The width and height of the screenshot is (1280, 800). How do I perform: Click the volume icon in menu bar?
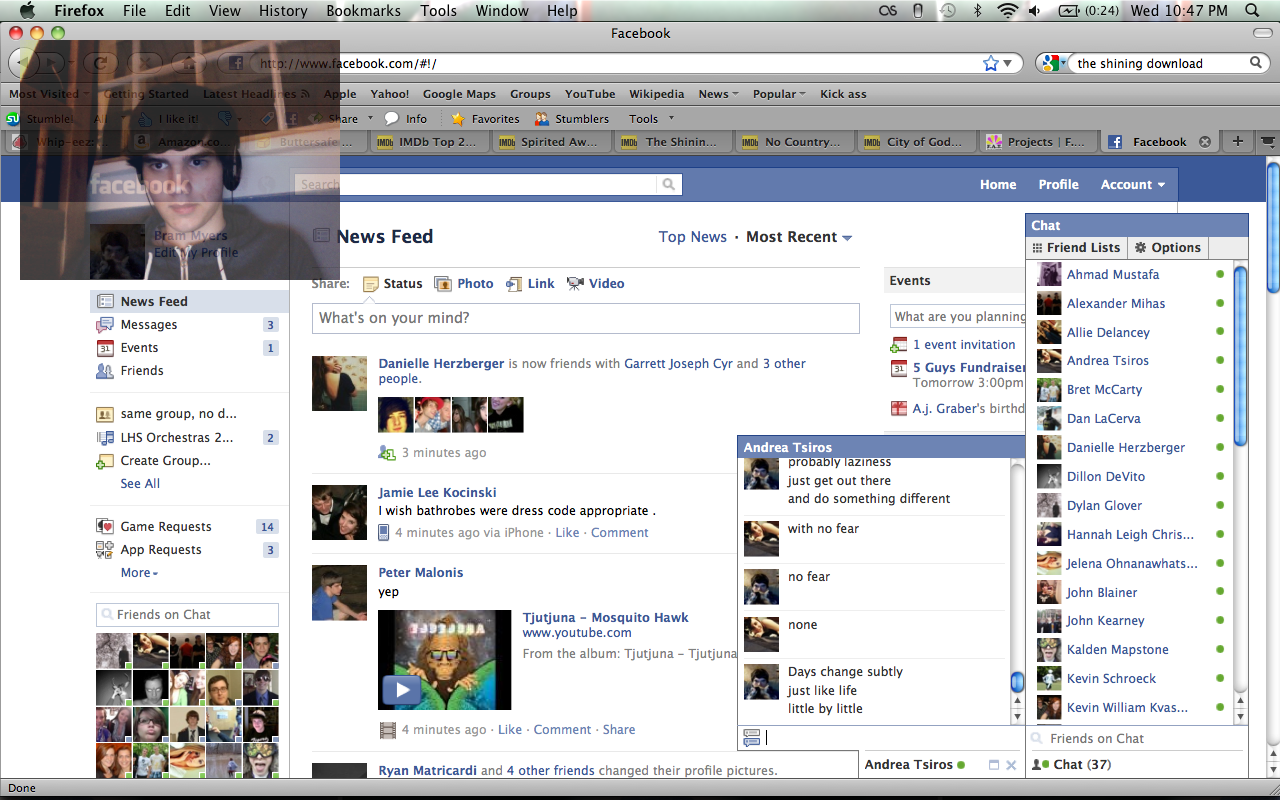pyautogui.click(x=1034, y=11)
